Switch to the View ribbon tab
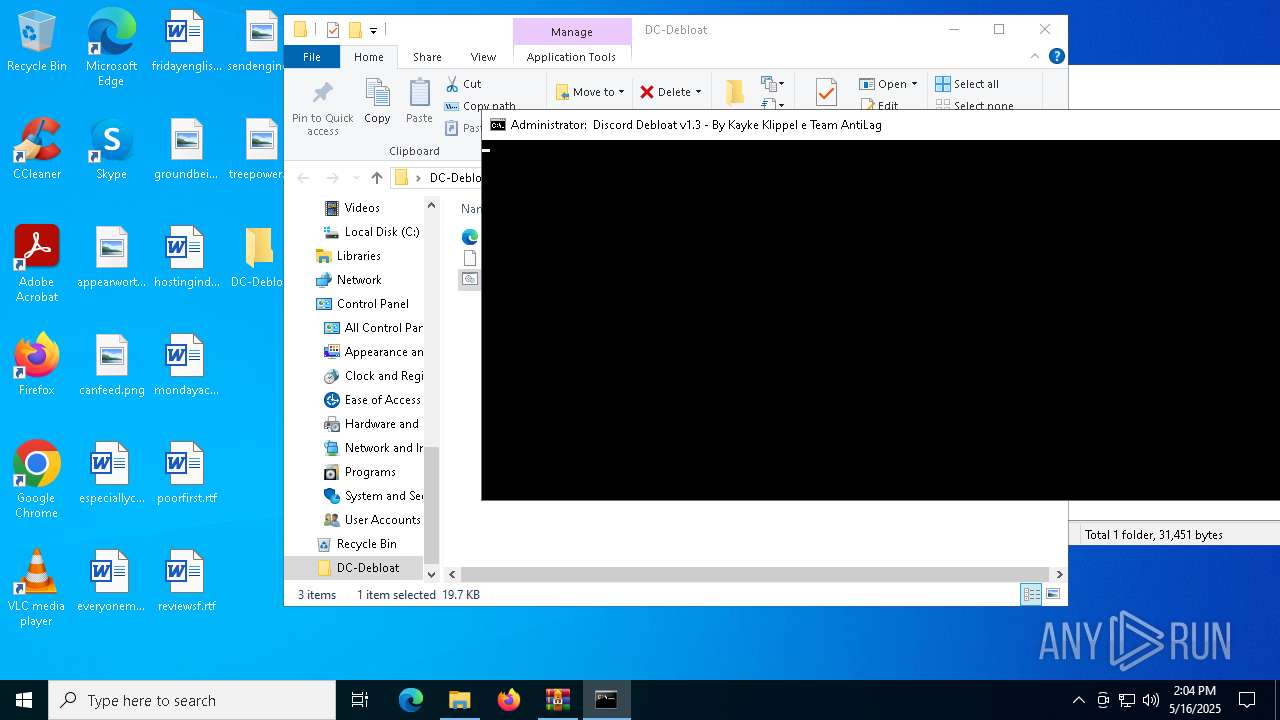 click(x=483, y=57)
